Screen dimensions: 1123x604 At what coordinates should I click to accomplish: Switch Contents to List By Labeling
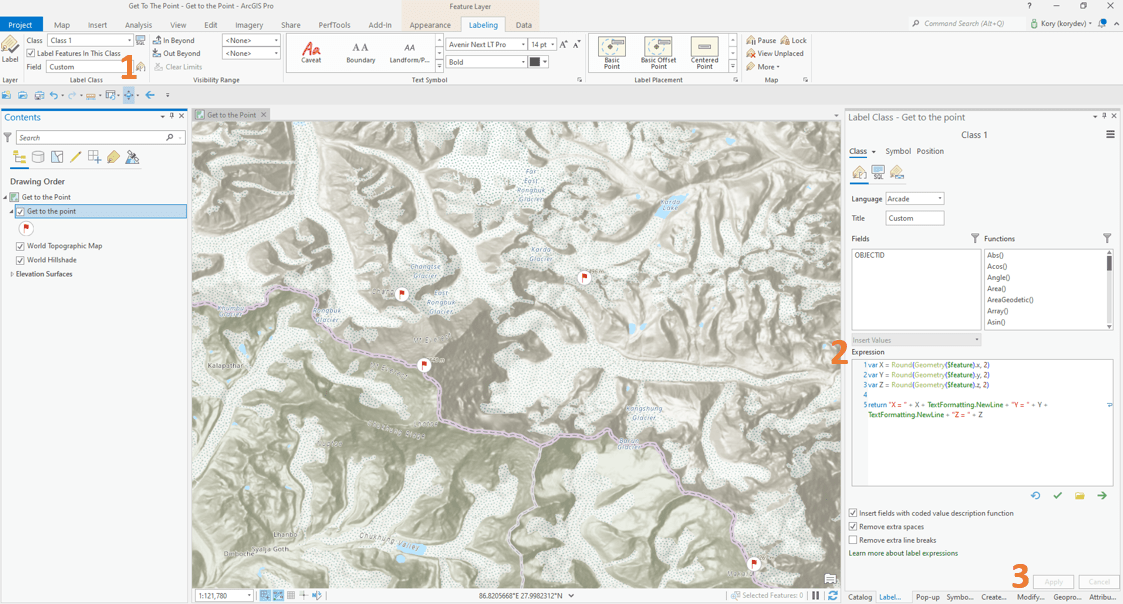113,157
